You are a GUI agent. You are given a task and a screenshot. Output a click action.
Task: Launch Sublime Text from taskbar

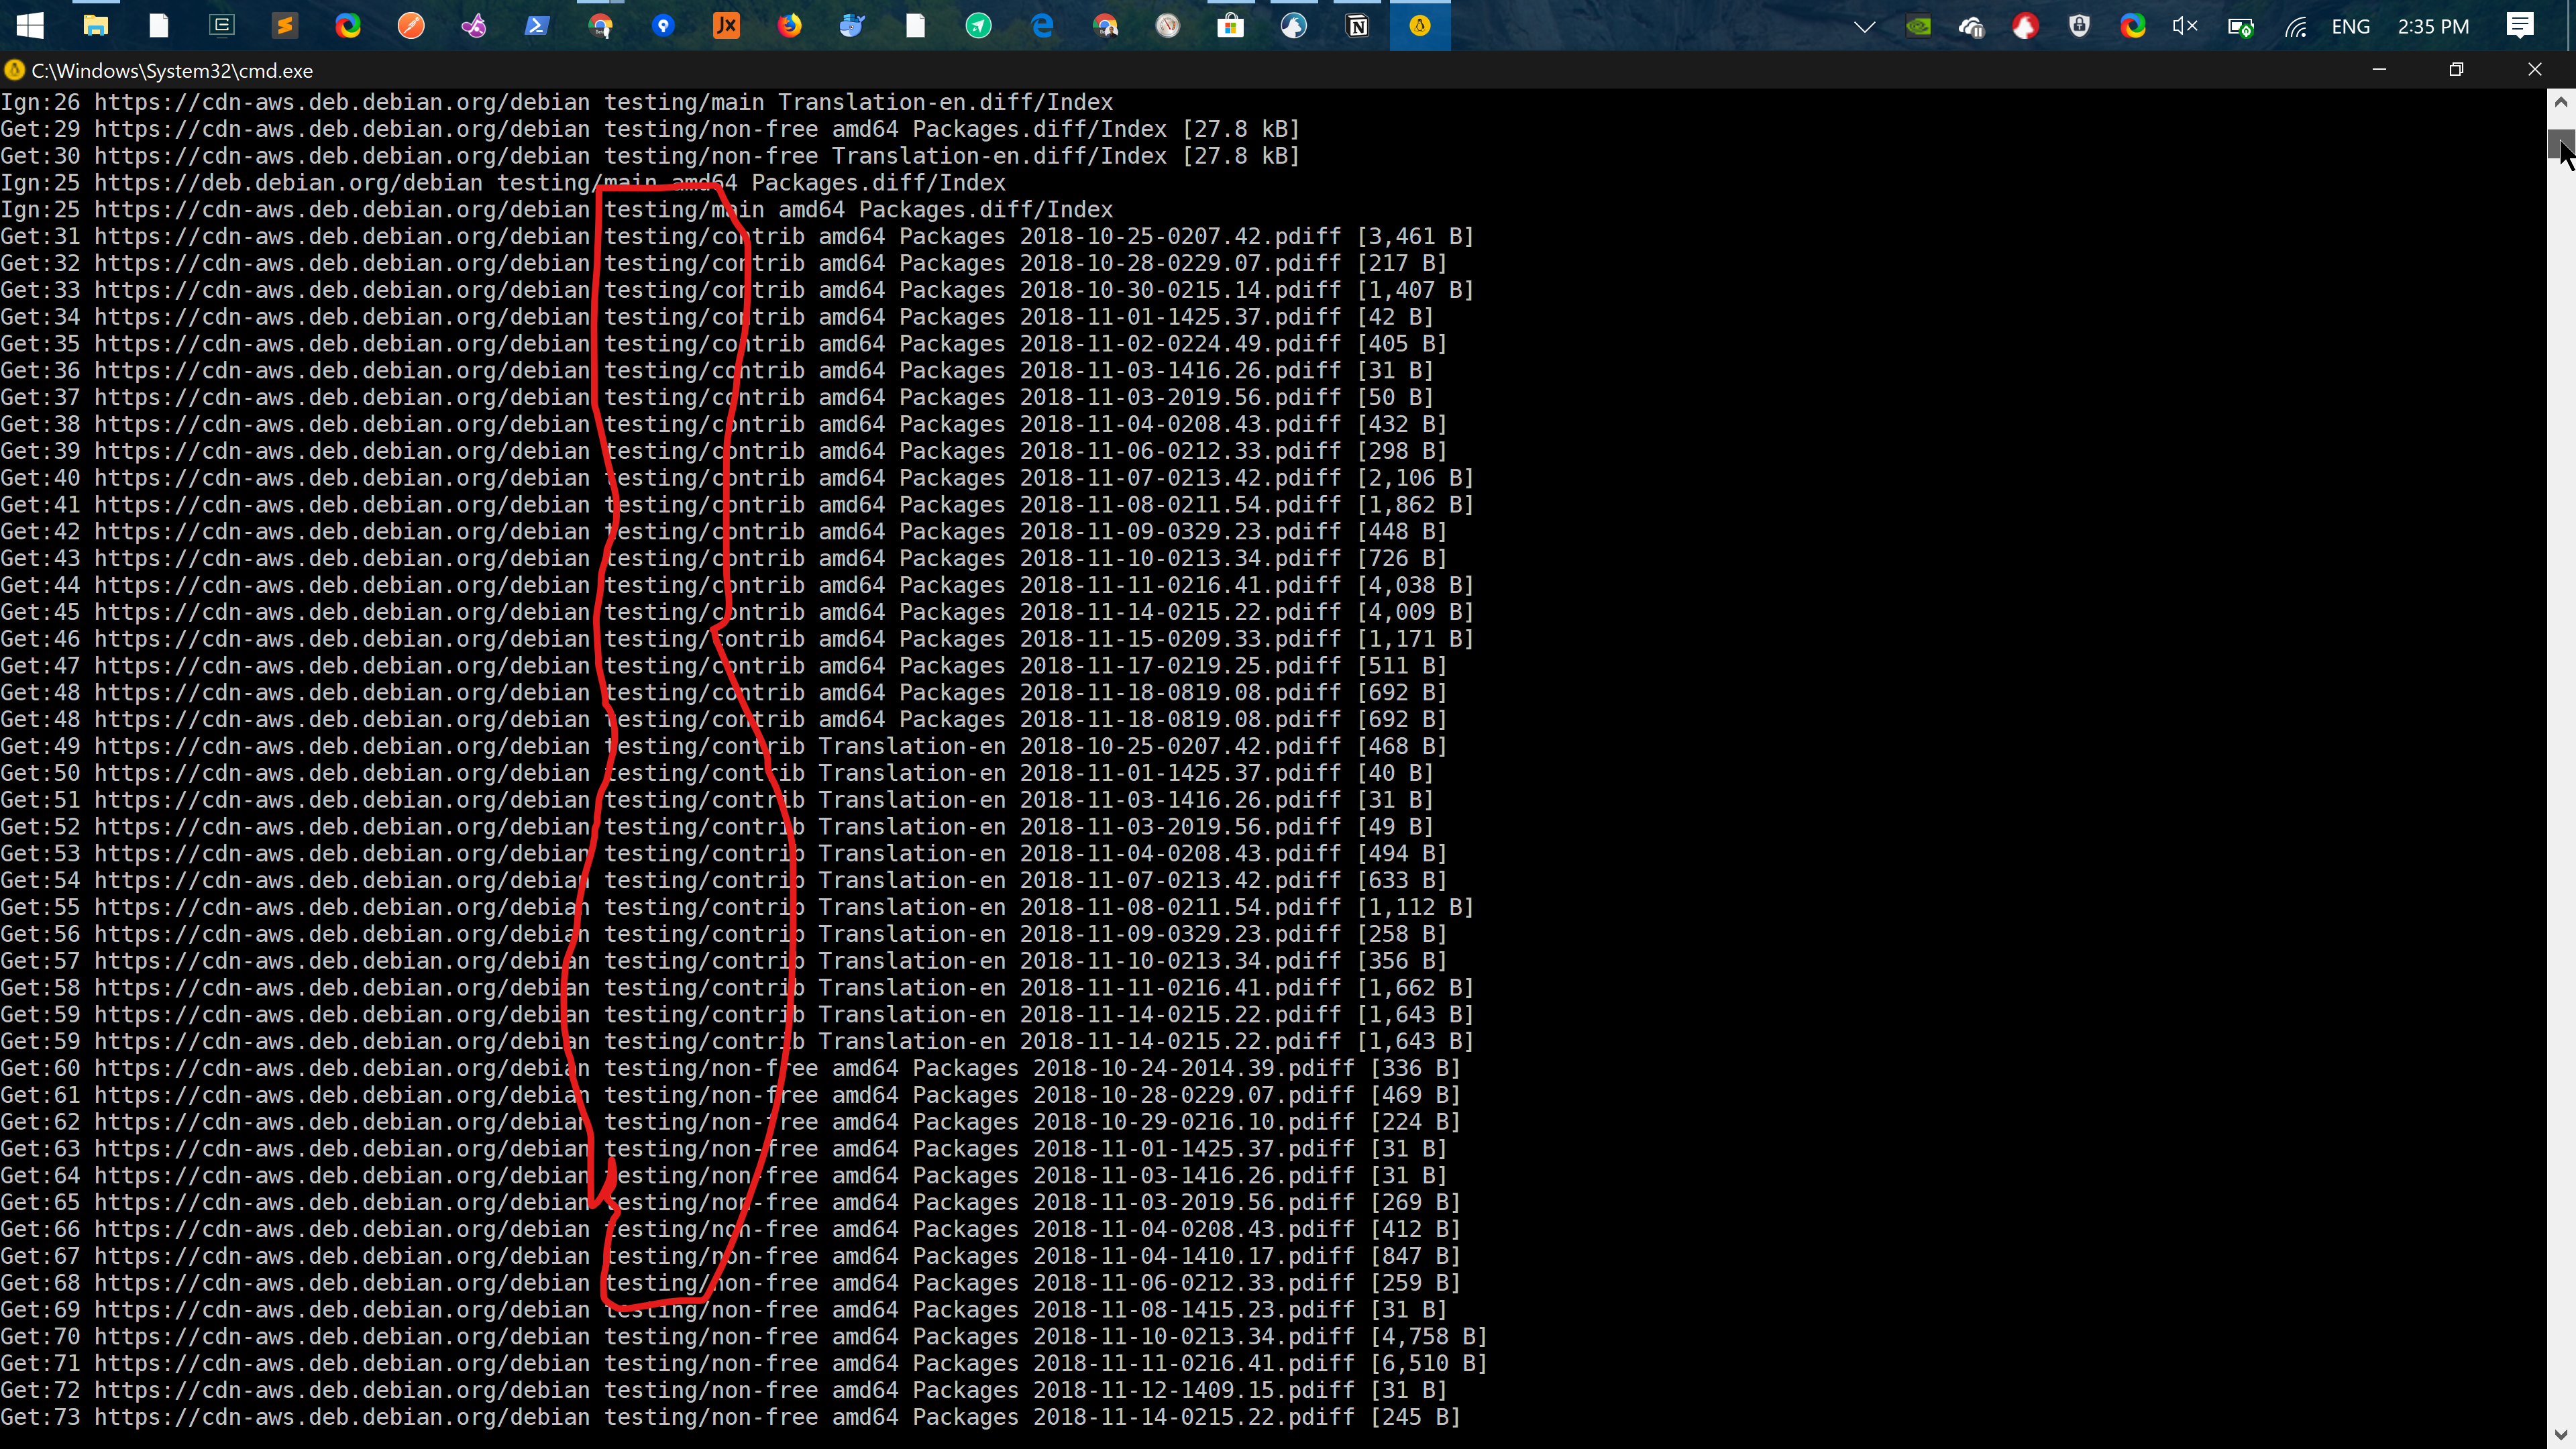coord(285,26)
